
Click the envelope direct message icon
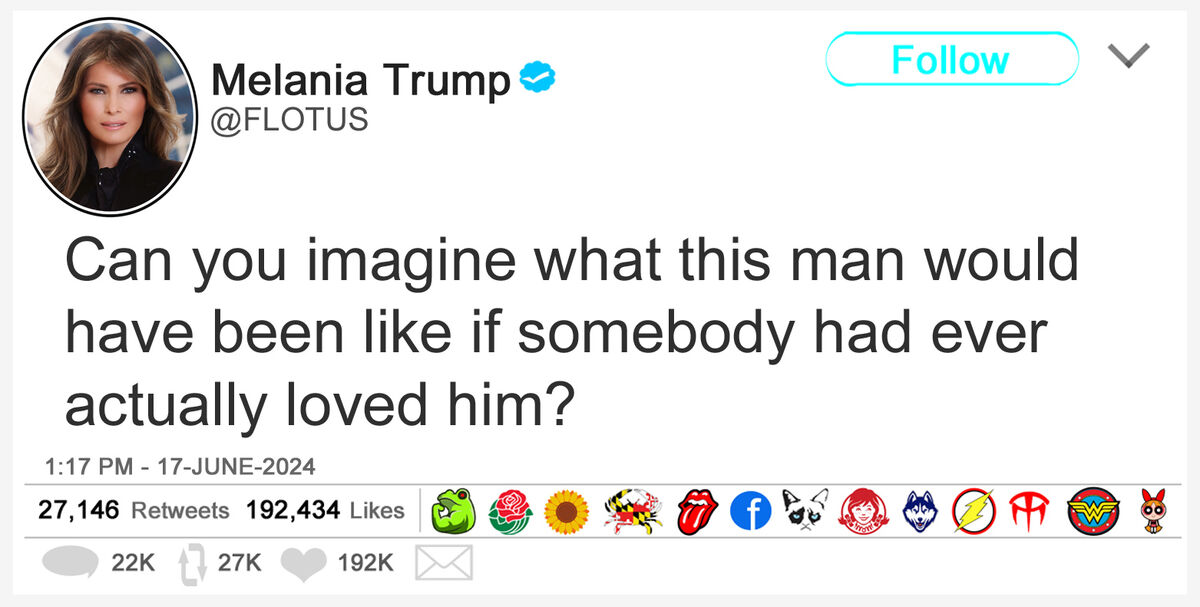(x=443, y=564)
